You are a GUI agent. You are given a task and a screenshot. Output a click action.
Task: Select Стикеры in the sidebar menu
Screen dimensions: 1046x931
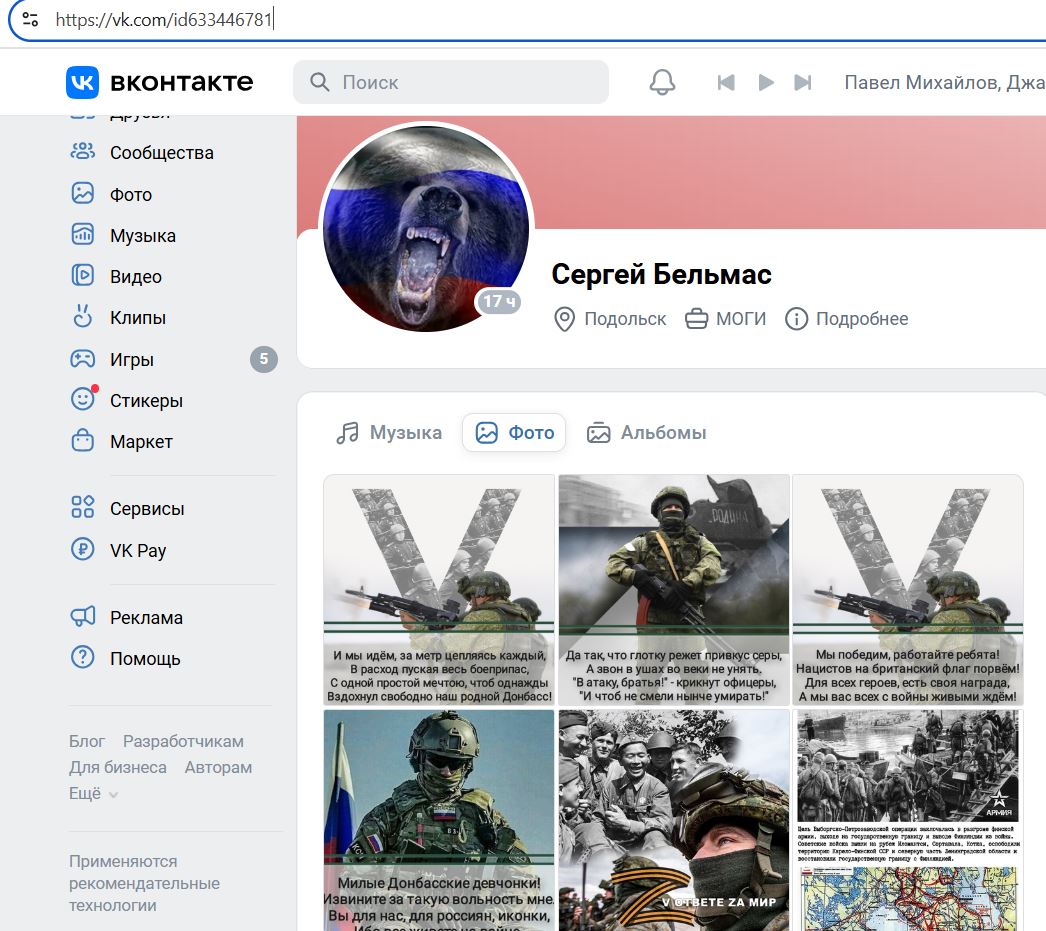(146, 400)
